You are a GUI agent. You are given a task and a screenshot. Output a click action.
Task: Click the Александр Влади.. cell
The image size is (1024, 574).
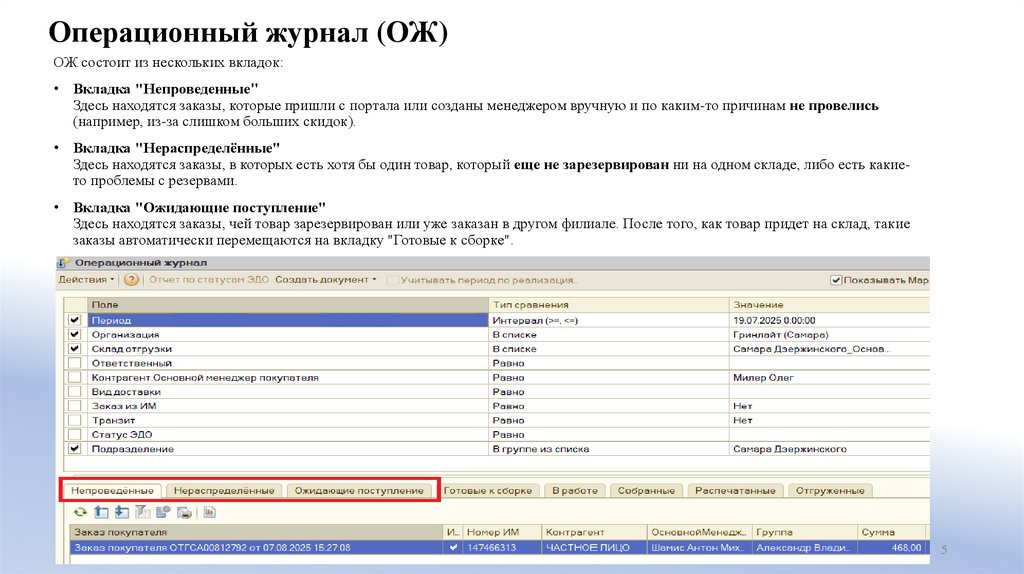point(805,547)
